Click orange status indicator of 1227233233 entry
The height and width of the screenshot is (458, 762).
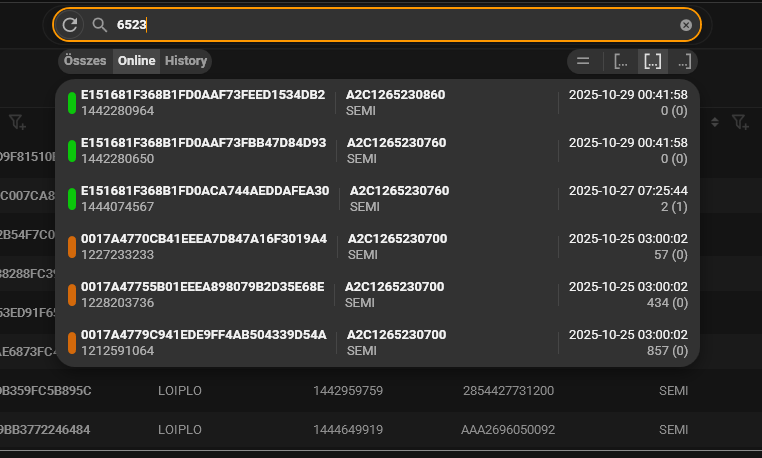[x=72, y=246]
